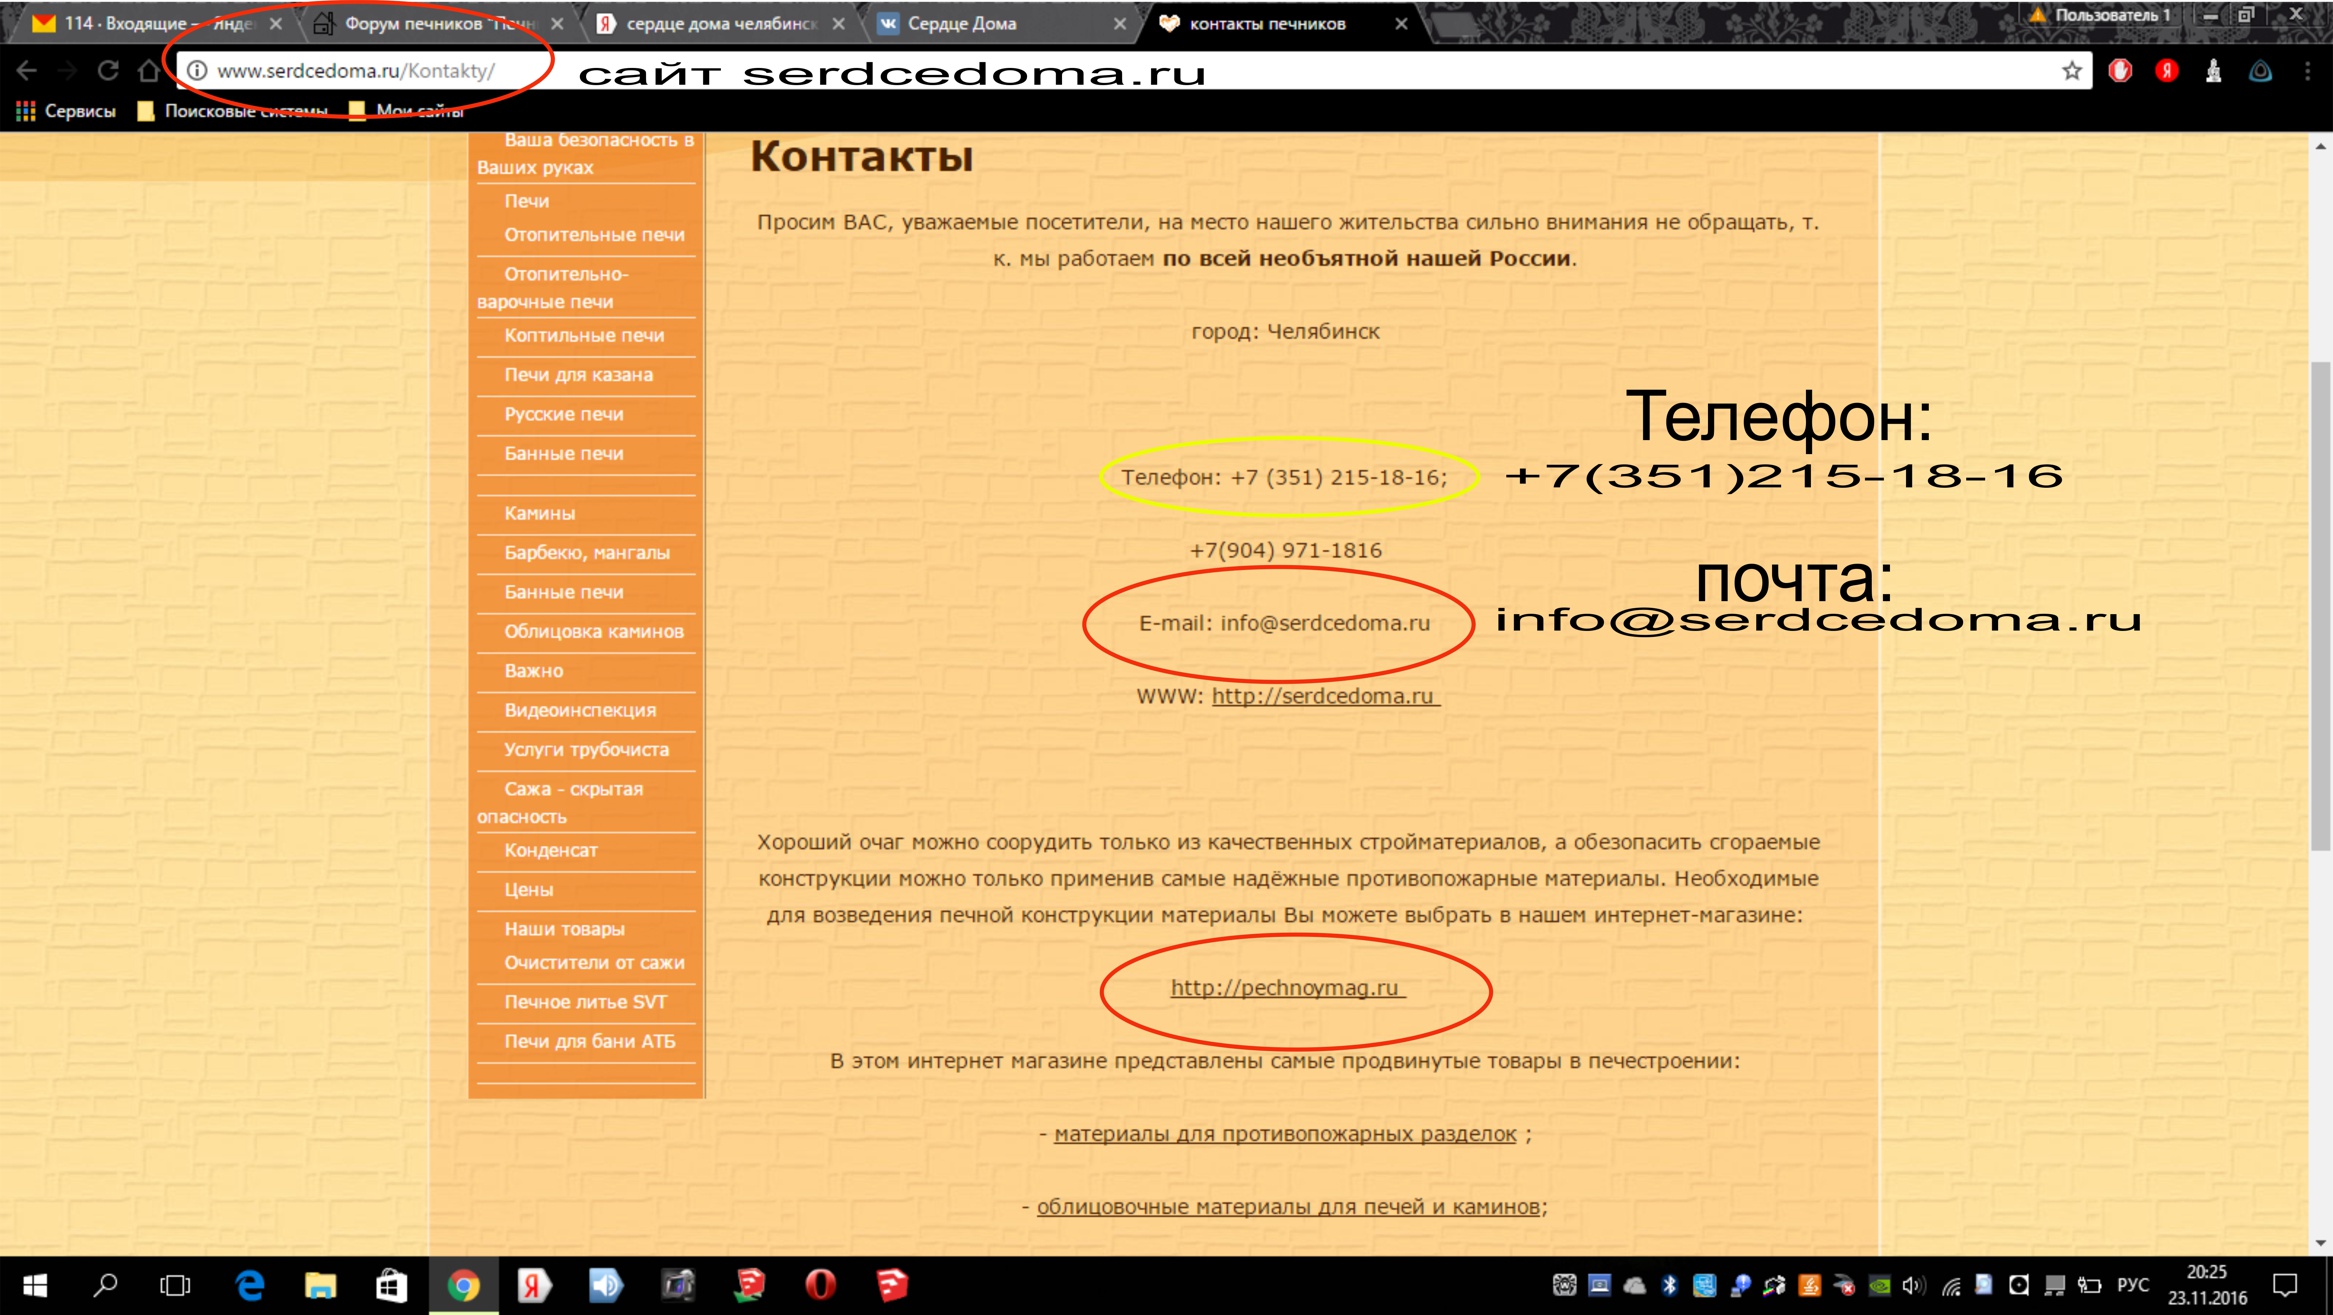This screenshot has width=2333, height=1315.
Task: Open the Windows notification center icon
Action: coord(2285,1285)
